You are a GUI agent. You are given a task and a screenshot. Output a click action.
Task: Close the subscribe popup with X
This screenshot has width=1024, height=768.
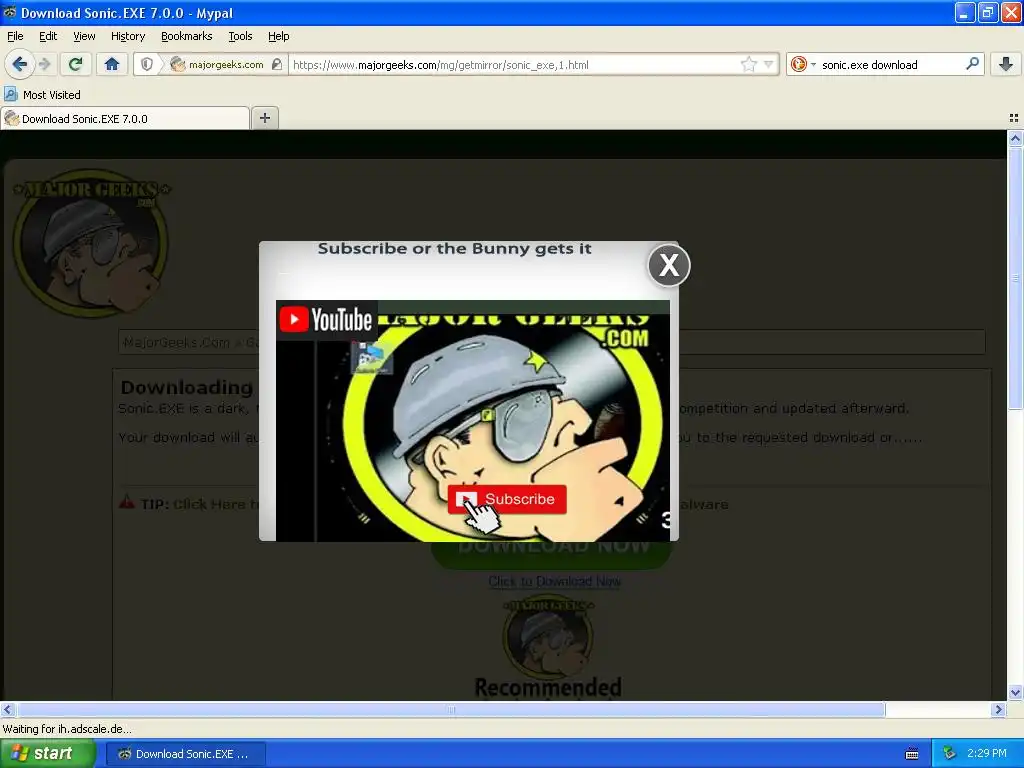click(669, 265)
